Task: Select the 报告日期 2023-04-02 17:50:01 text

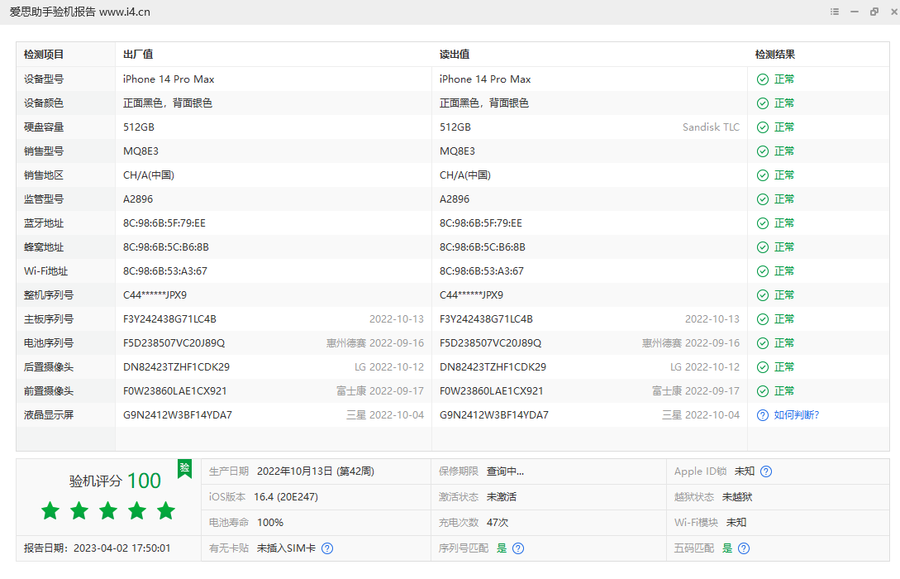Action: coord(97,549)
